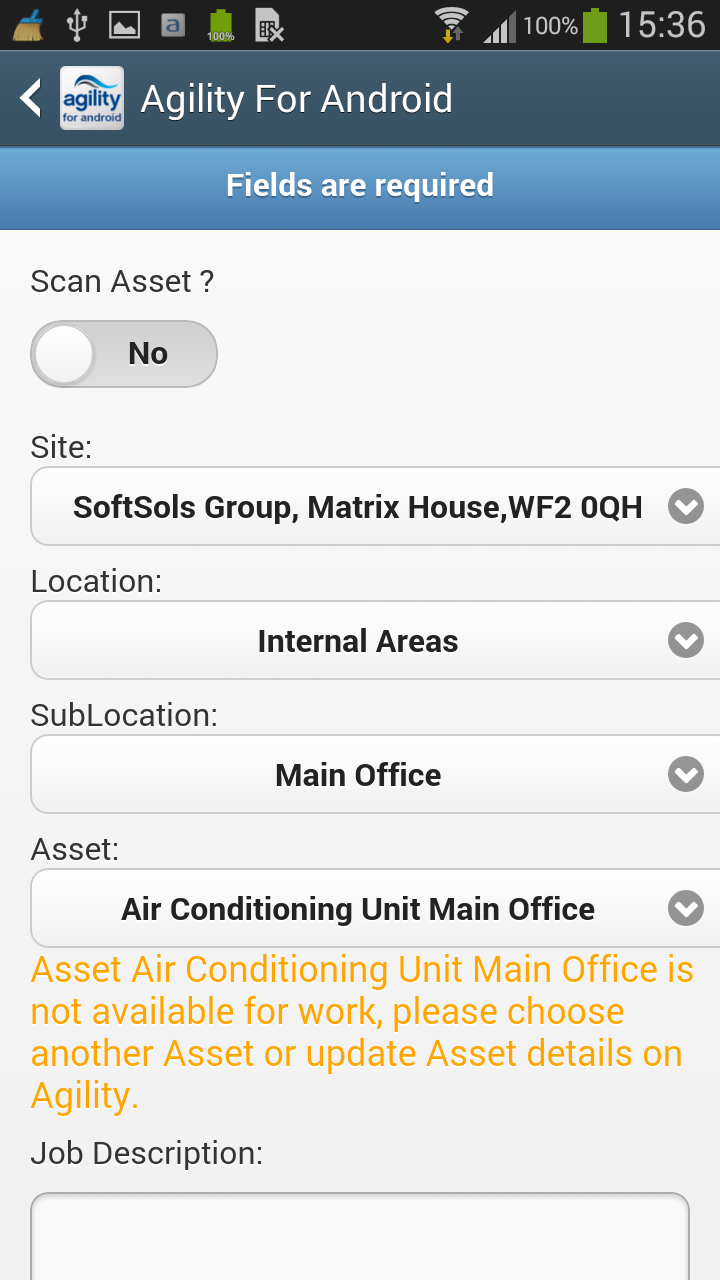Tap the mobile signal strength bars
The width and height of the screenshot is (720, 1280).
point(499,26)
